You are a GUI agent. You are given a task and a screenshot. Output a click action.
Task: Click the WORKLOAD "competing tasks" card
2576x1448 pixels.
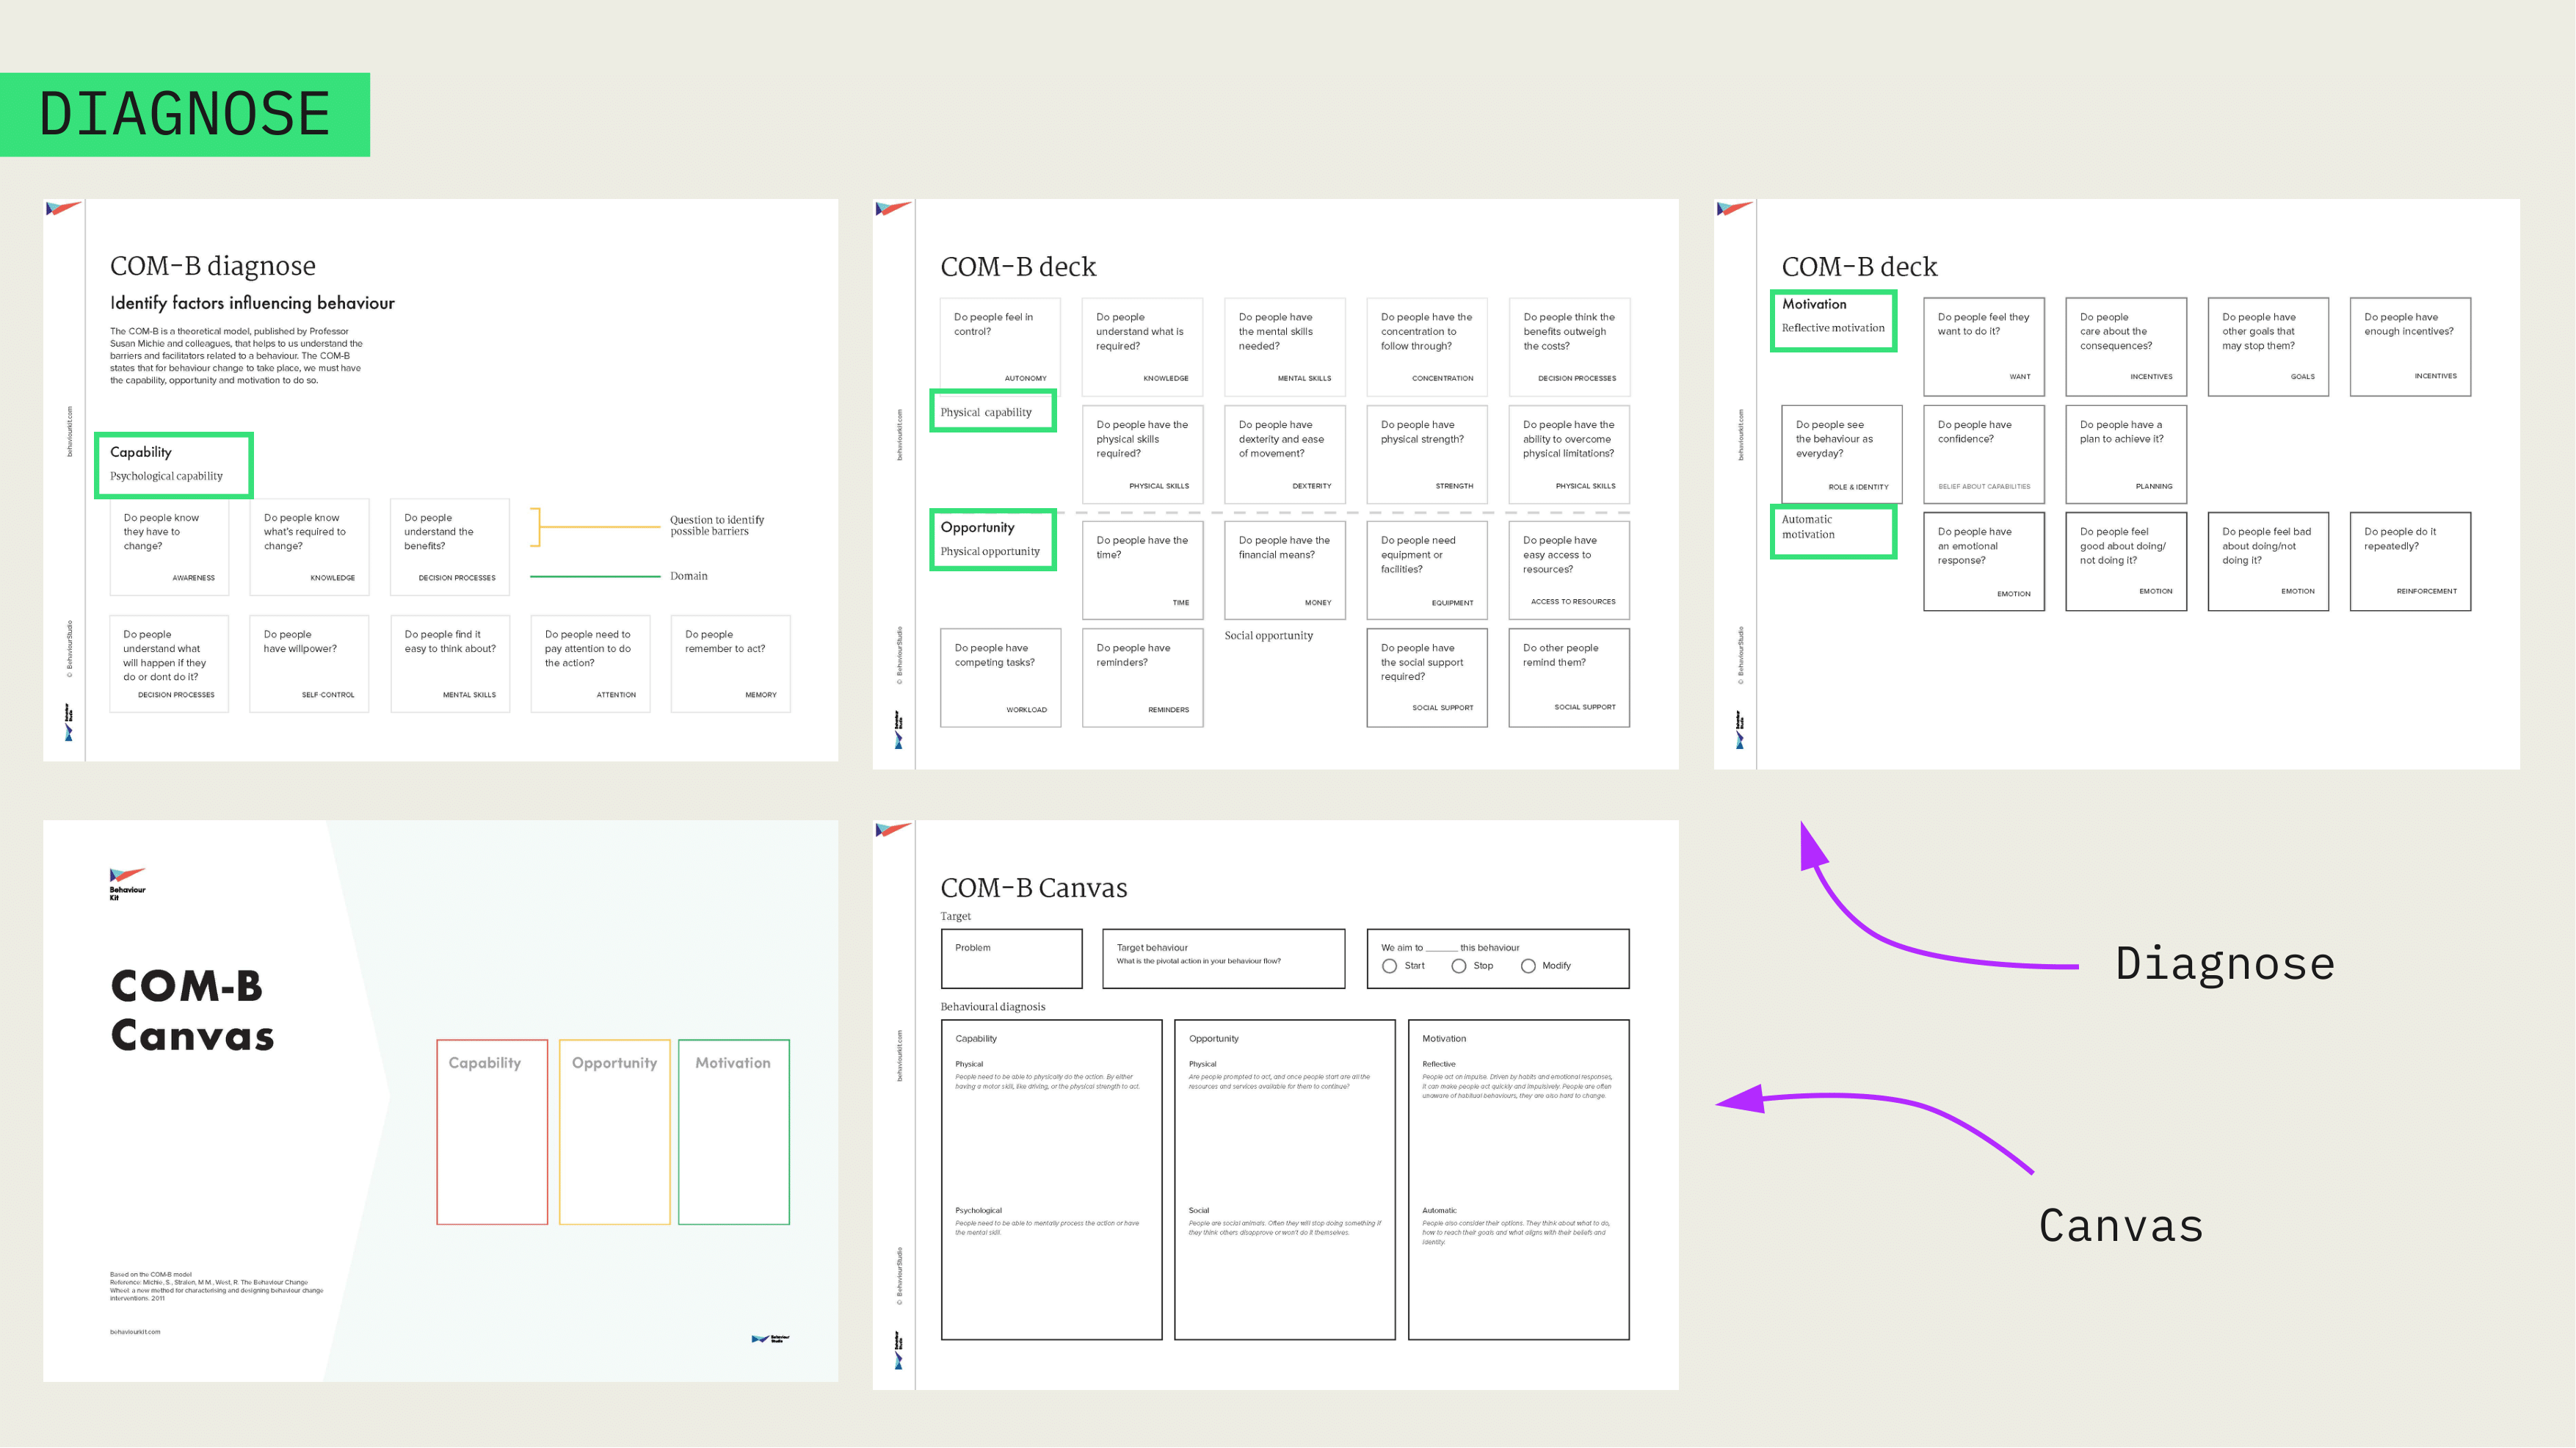point(1000,678)
